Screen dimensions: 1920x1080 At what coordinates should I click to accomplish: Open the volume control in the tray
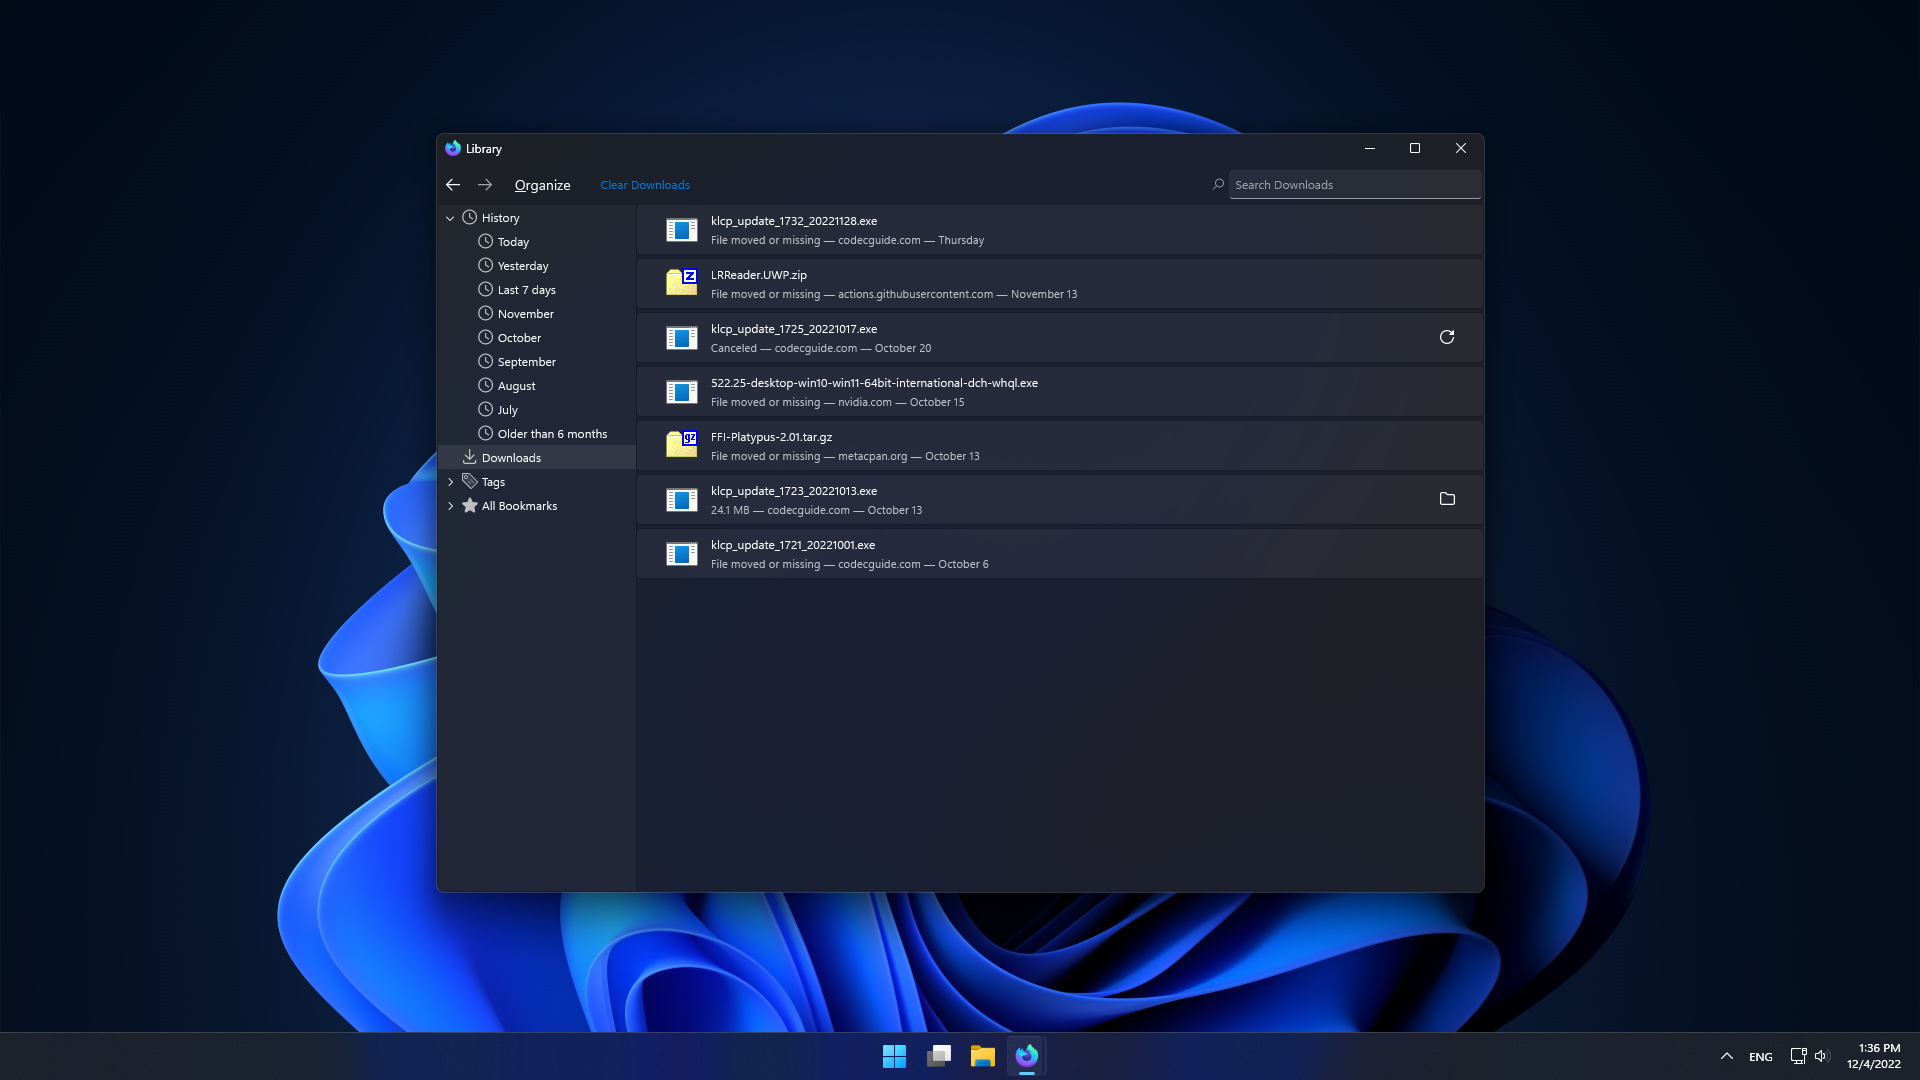[x=1821, y=1056]
